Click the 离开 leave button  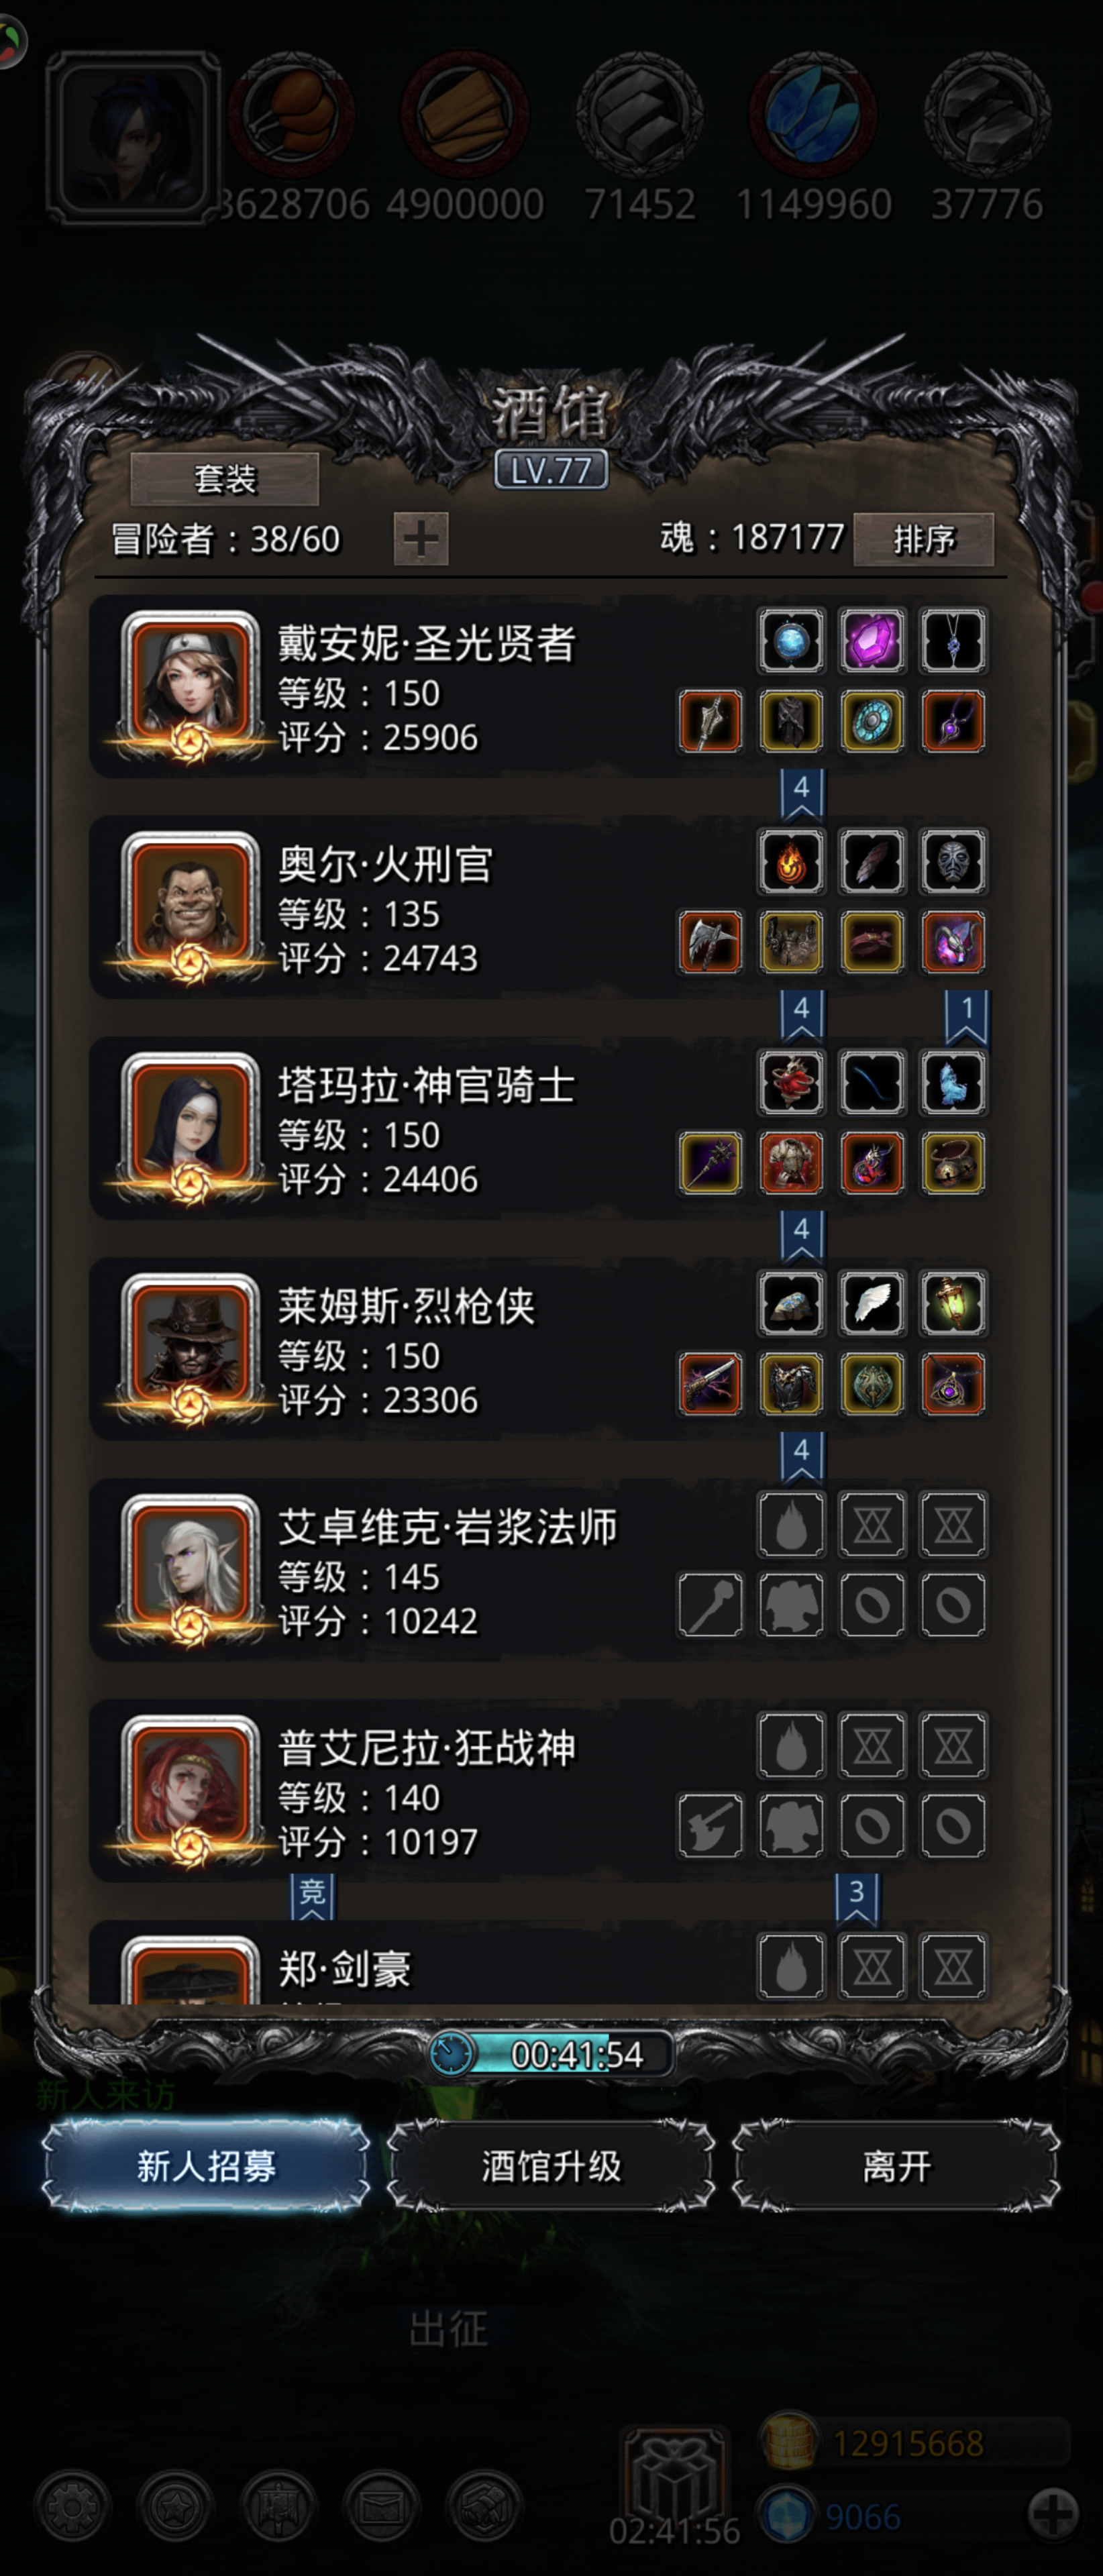tap(896, 2166)
